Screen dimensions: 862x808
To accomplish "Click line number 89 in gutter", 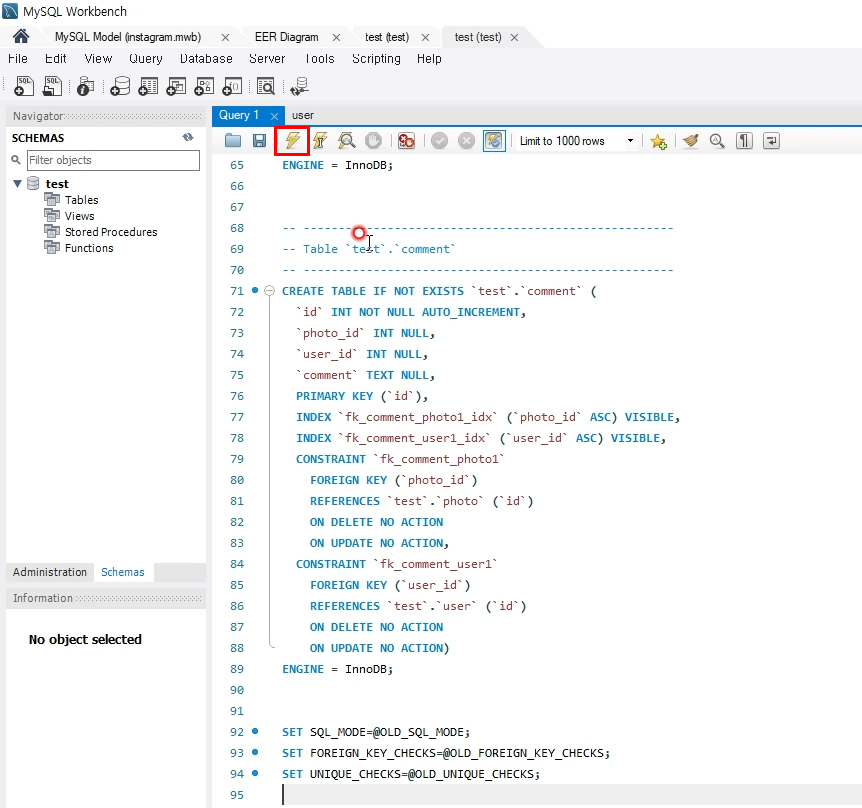I will point(237,669).
